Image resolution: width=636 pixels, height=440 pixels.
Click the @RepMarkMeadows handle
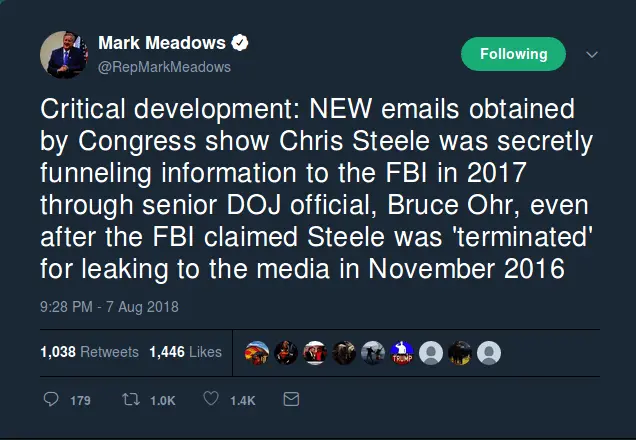tap(164, 67)
